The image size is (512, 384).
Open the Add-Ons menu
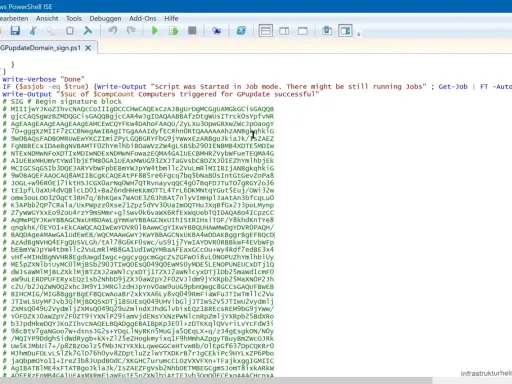point(143,18)
